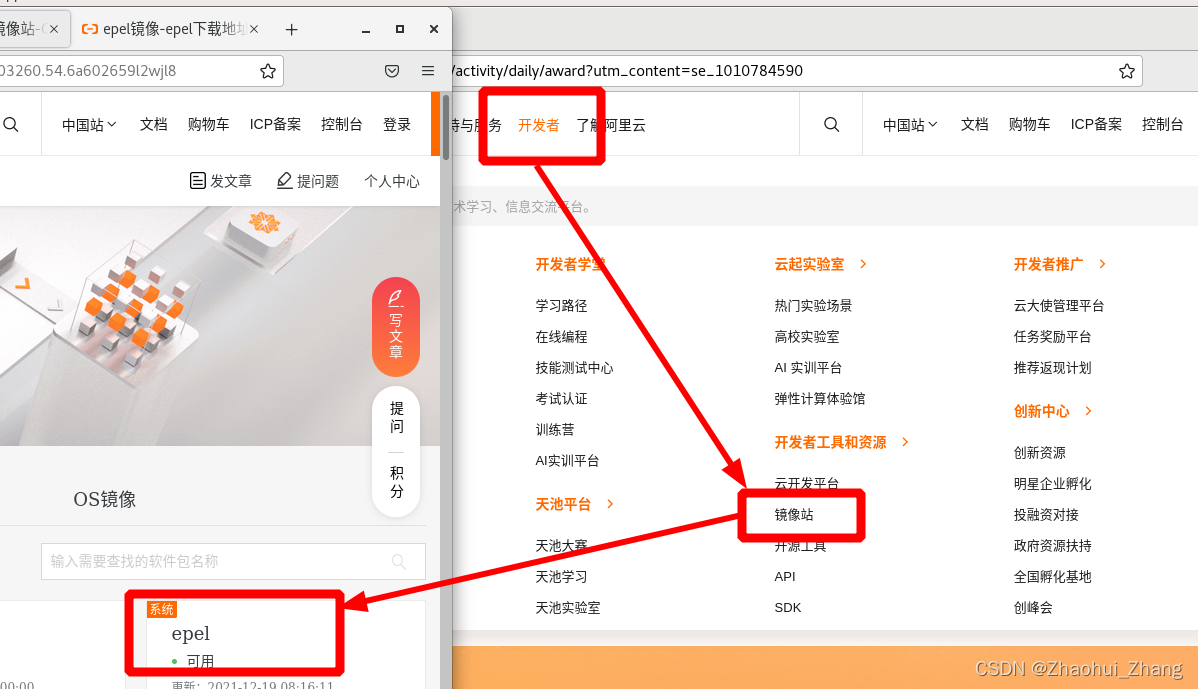The width and height of the screenshot is (1198, 689).
Task: Open 弹性计算体验馆 link
Action: [x=820, y=399]
